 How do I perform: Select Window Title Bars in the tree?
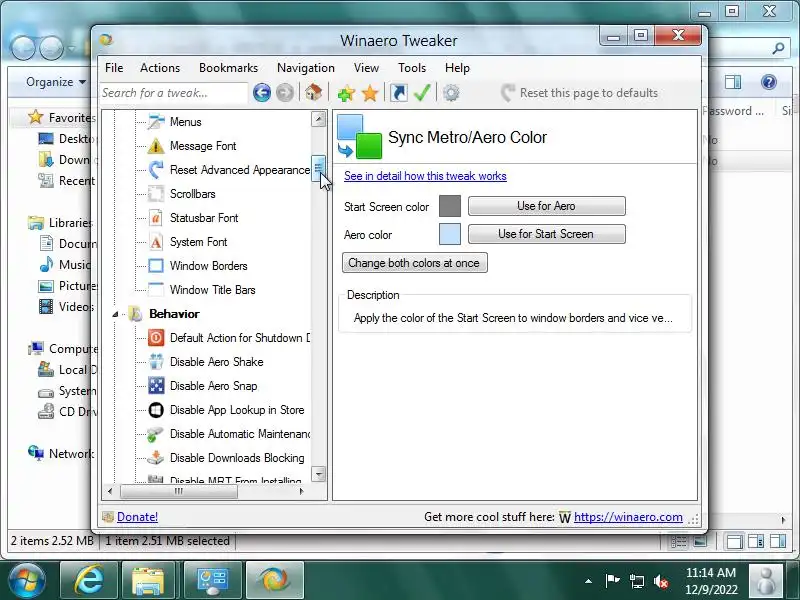[212, 290]
